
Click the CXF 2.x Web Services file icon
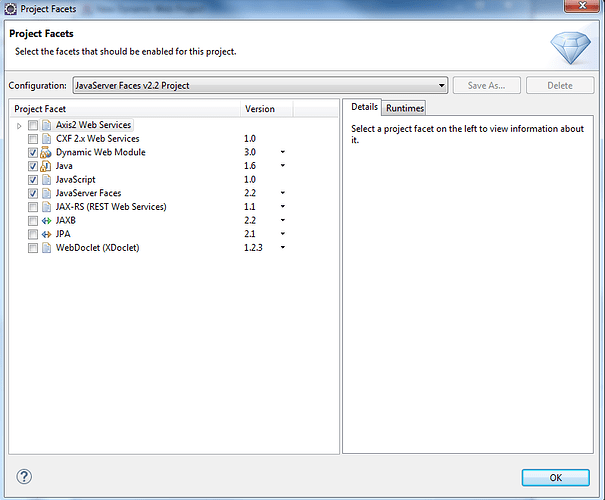46,139
